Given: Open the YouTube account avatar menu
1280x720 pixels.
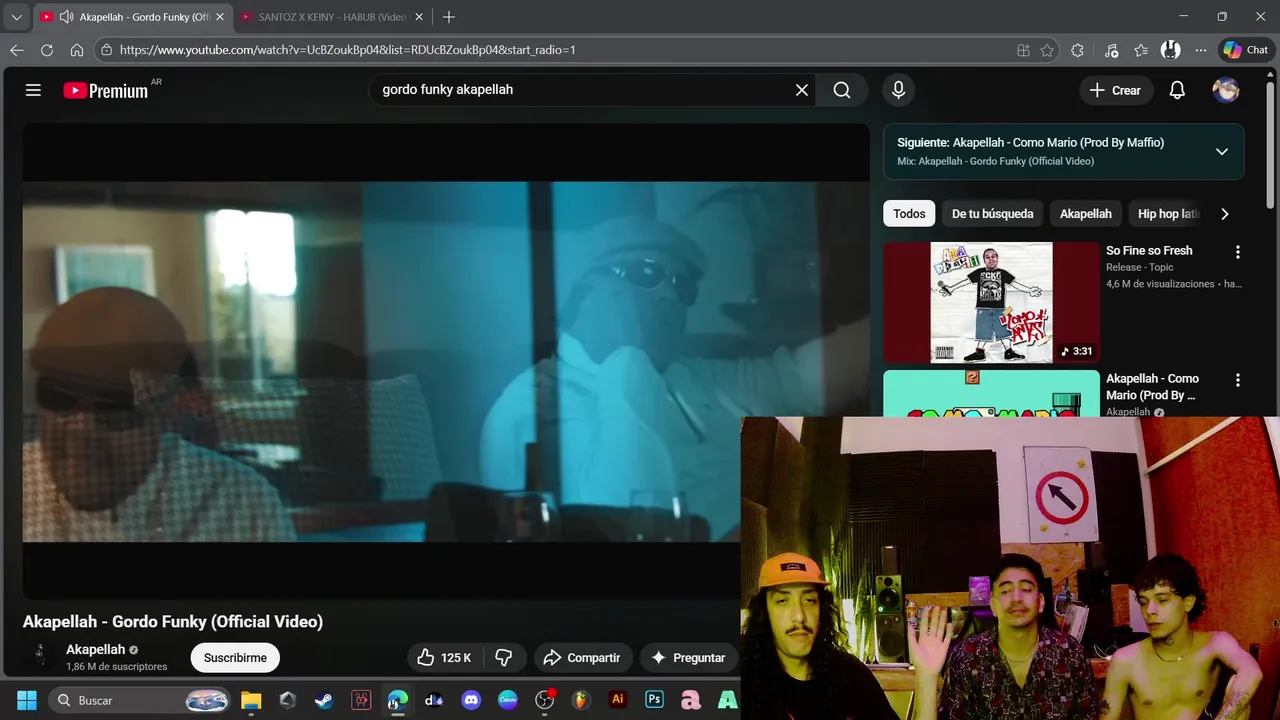Looking at the screenshot, I should coord(1226,90).
